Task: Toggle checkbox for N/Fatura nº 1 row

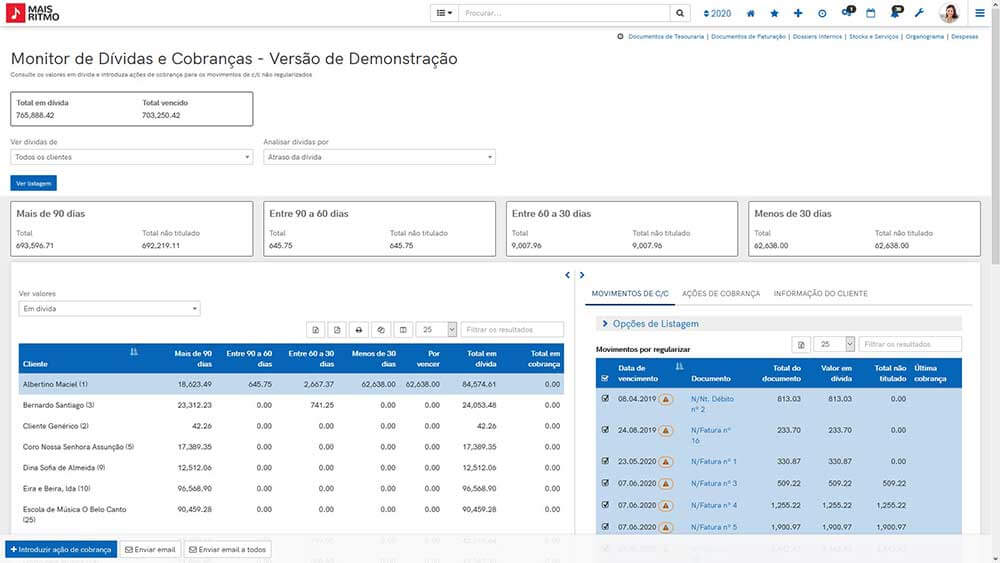Action: pyautogui.click(x=605, y=460)
